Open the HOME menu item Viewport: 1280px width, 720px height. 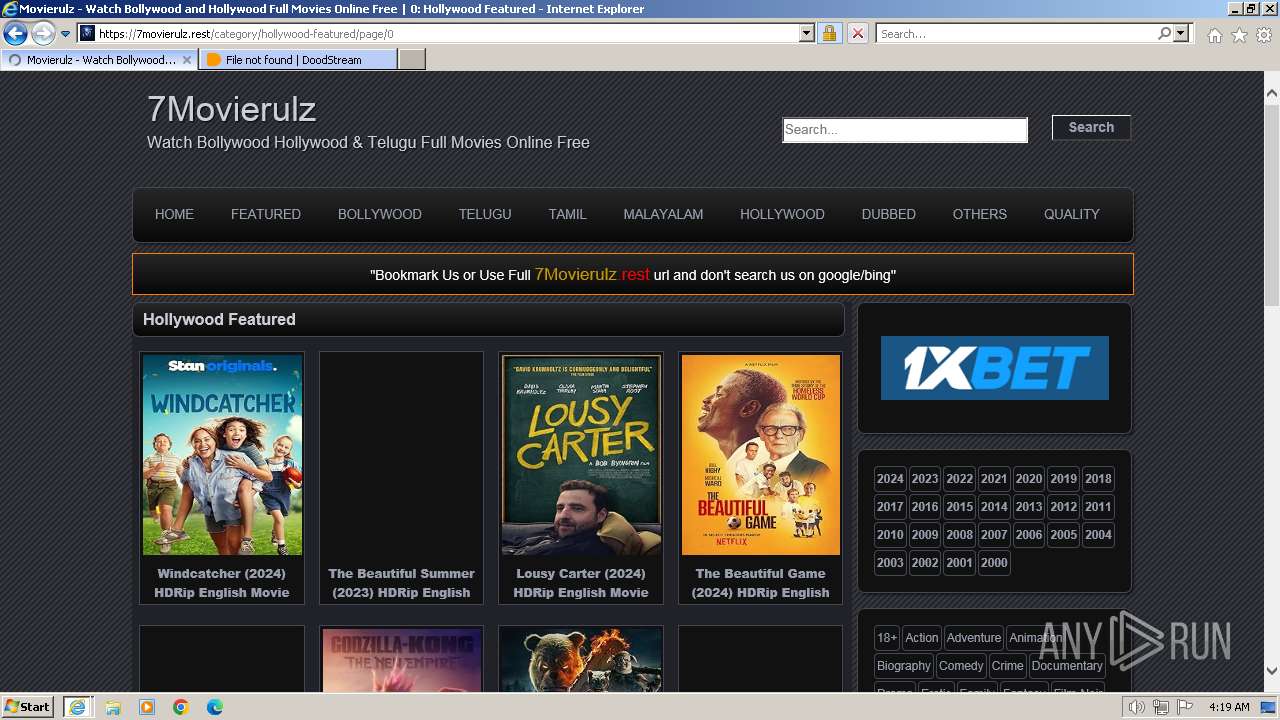click(x=174, y=214)
